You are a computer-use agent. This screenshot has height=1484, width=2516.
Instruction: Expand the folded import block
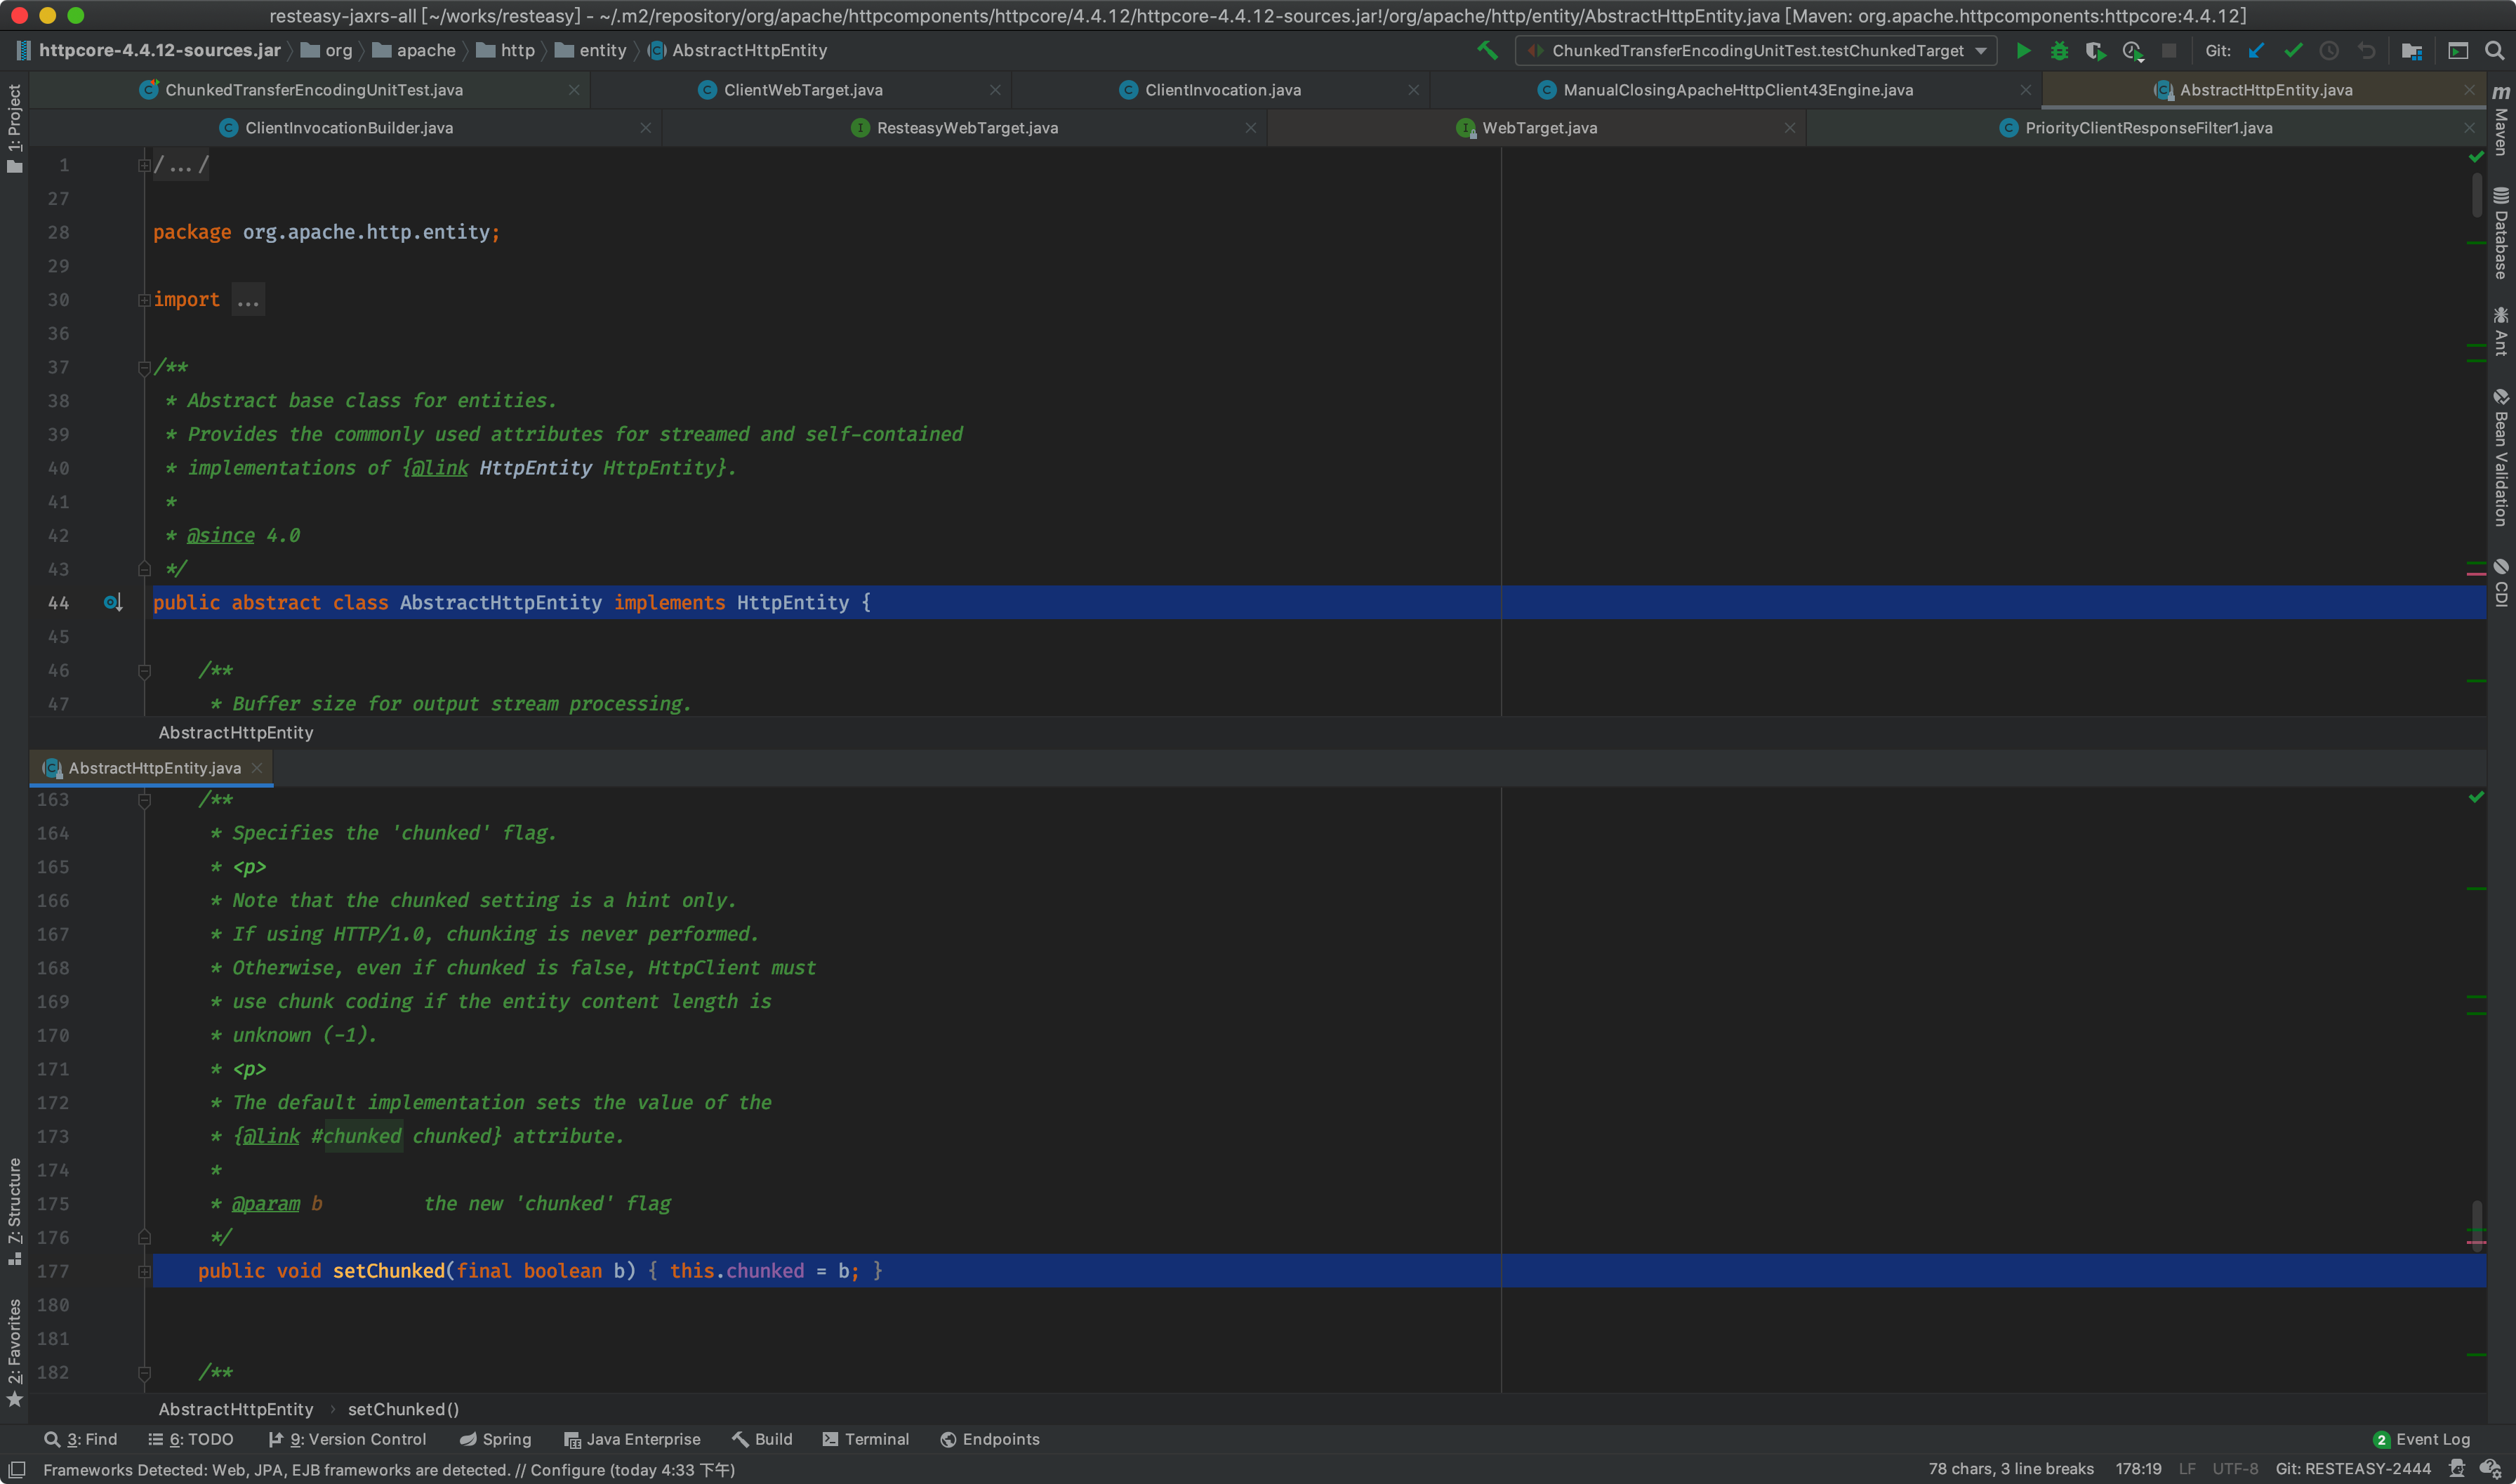click(x=144, y=299)
